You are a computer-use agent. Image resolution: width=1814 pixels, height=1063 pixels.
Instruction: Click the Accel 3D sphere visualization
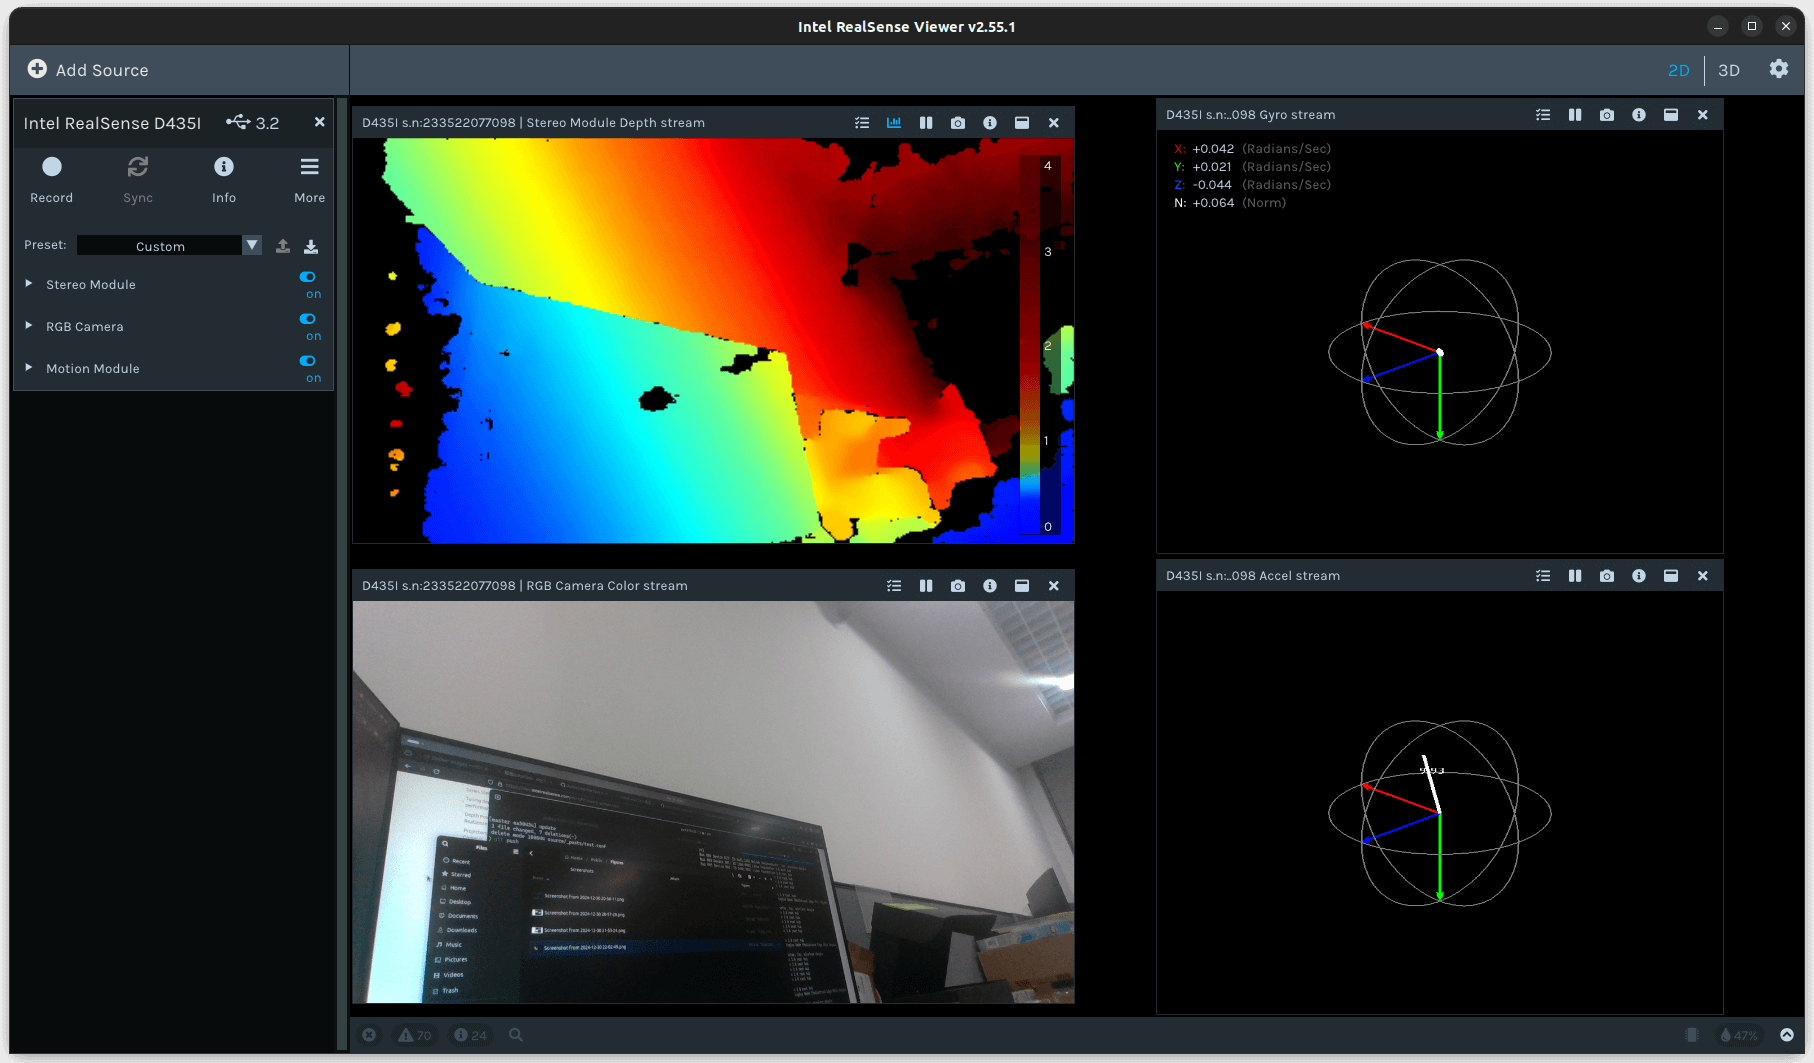(x=1440, y=813)
